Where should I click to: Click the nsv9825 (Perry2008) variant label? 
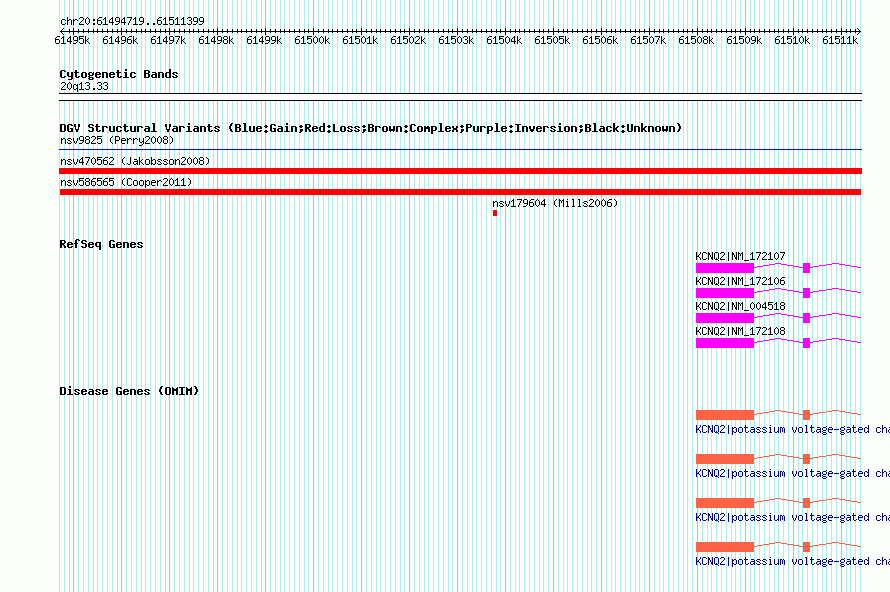(117, 140)
